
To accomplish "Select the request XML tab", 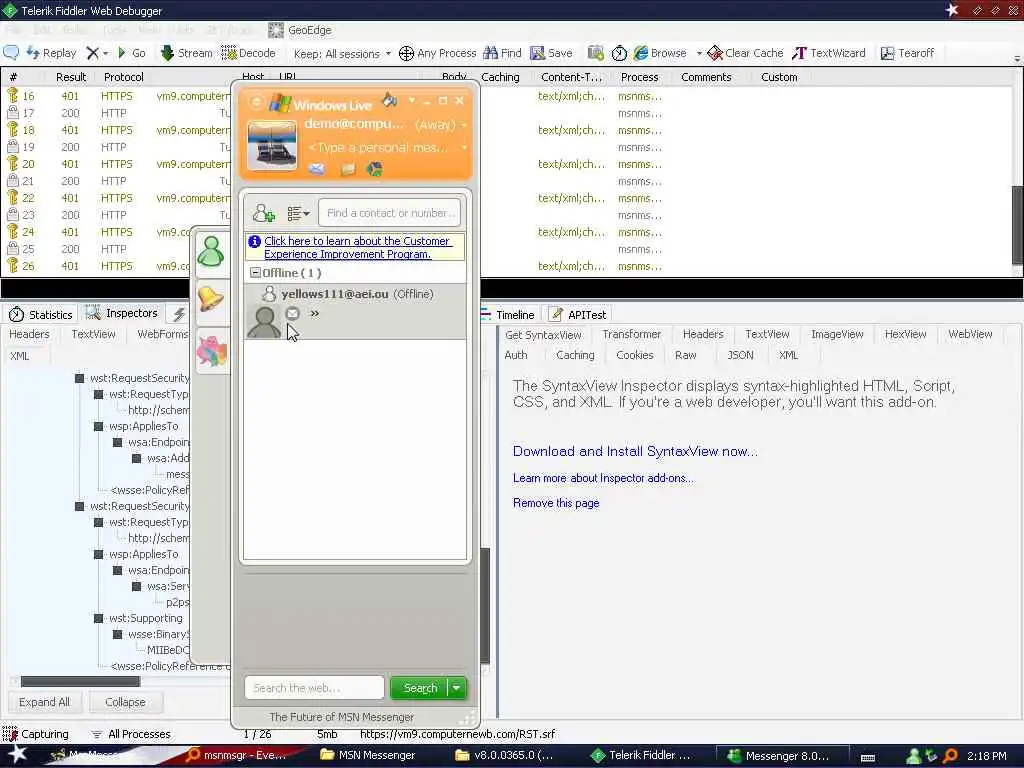I will [20, 356].
